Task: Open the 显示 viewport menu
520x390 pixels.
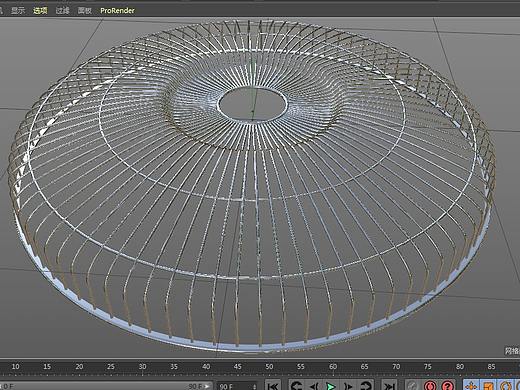Action: tap(18, 10)
